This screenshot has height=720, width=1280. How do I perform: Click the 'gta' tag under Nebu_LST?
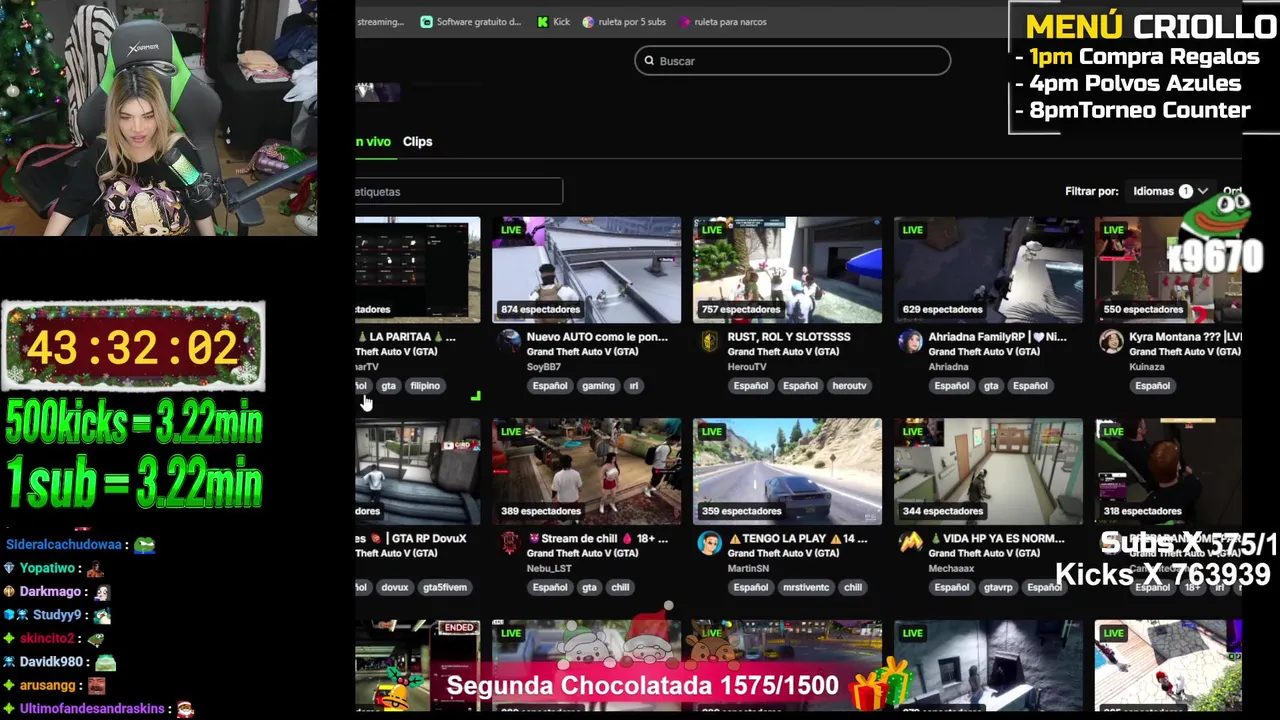tap(589, 588)
